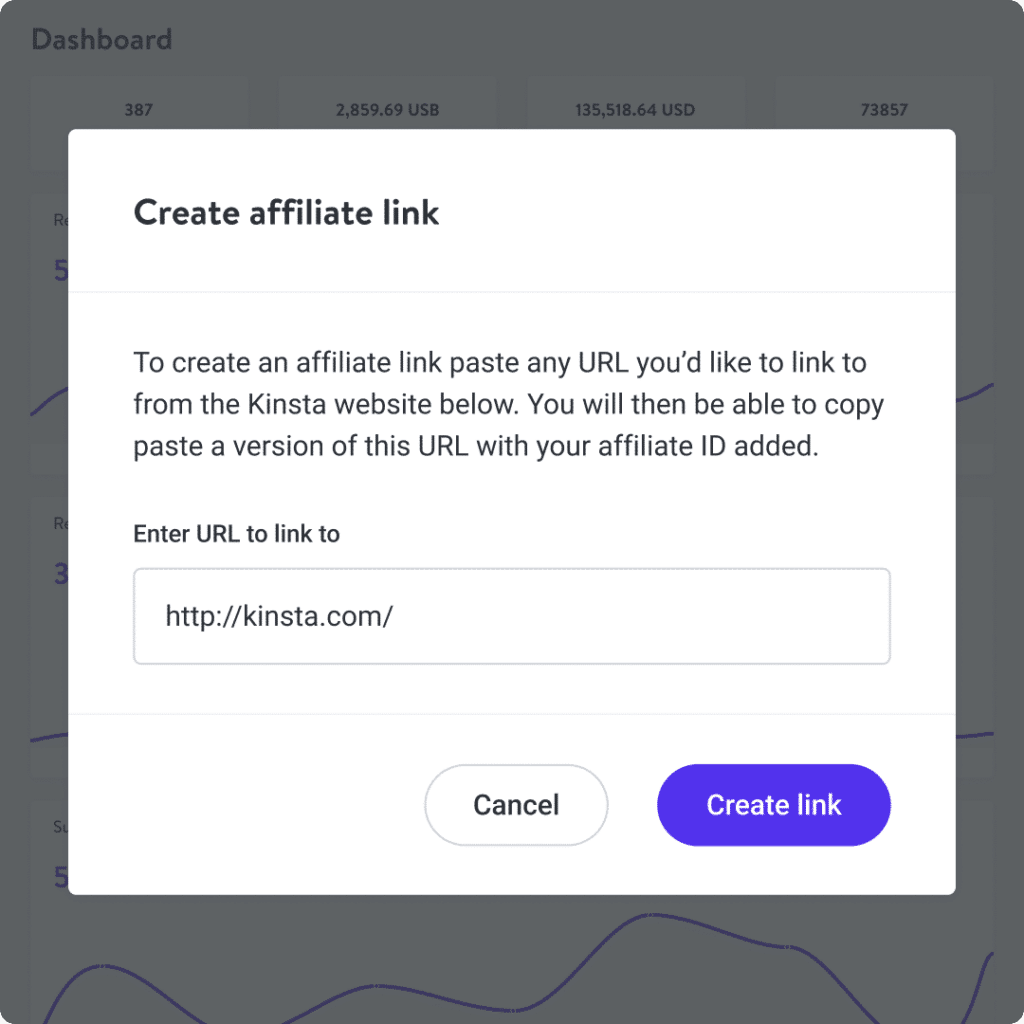Select the 2,859.69 USD stat card
Image resolution: width=1024 pixels, height=1024 pixels.
(x=388, y=110)
